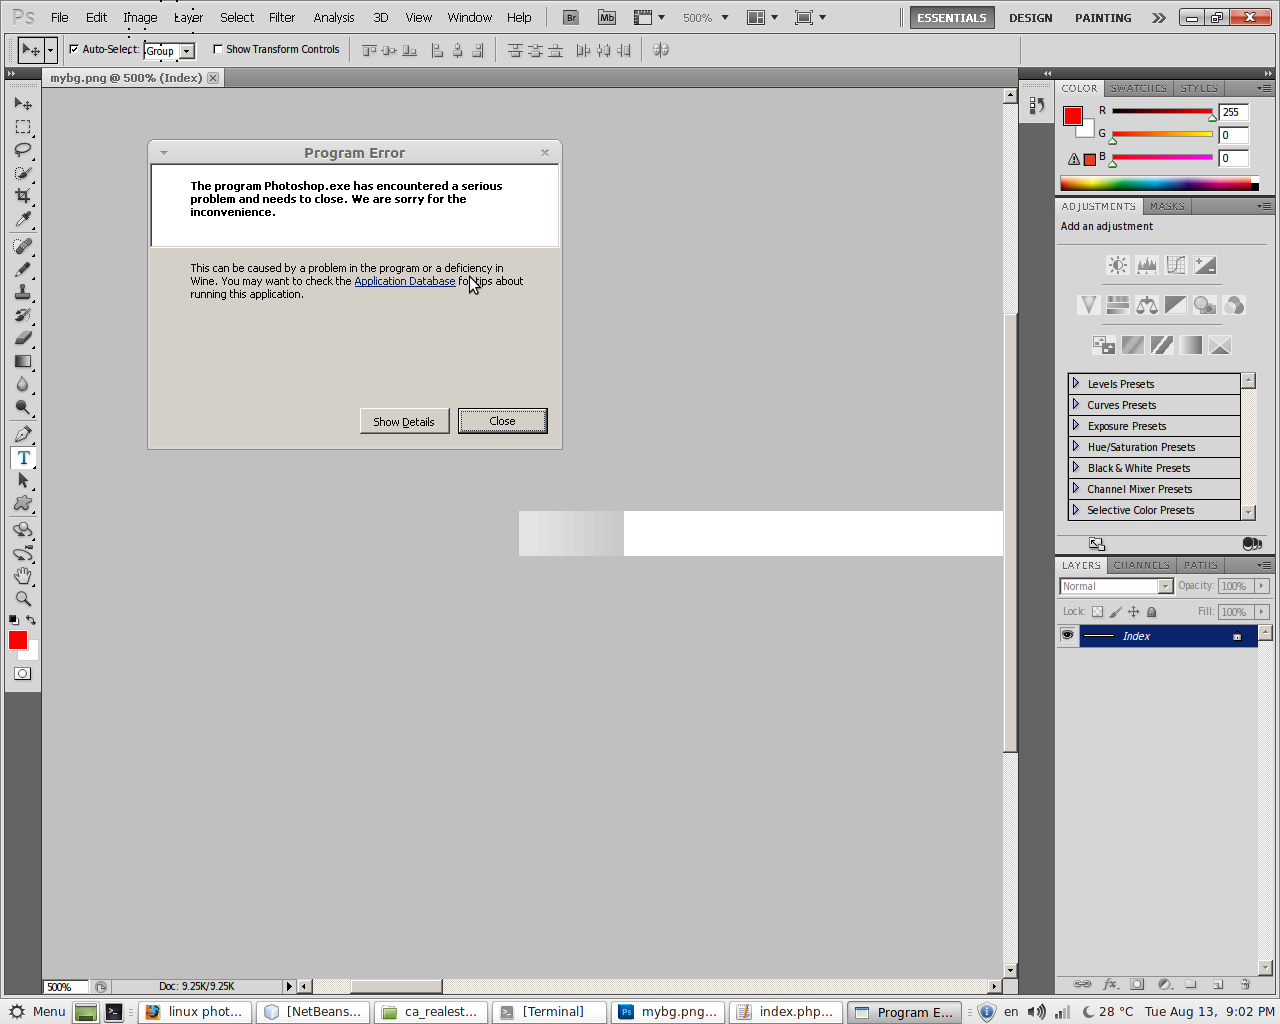1280x1024 pixels.
Task: Click the Delete layer trash icon
Action: tap(1245, 984)
